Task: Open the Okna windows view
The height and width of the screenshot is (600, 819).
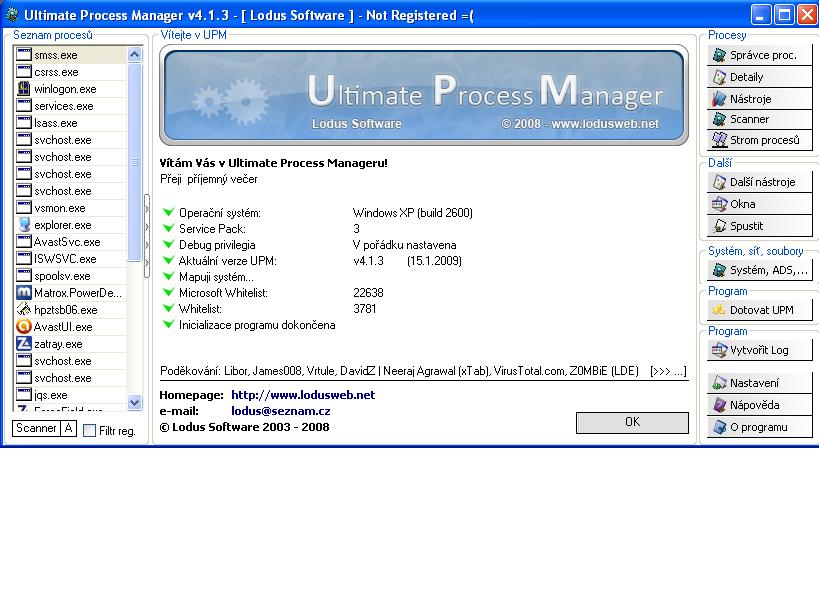Action: (x=760, y=204)
